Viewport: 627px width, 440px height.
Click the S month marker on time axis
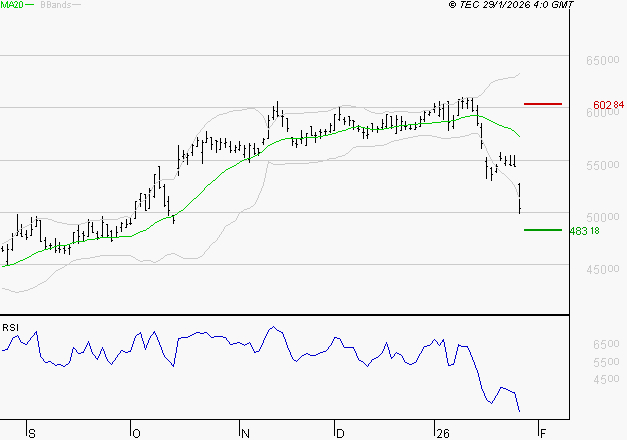32,433
